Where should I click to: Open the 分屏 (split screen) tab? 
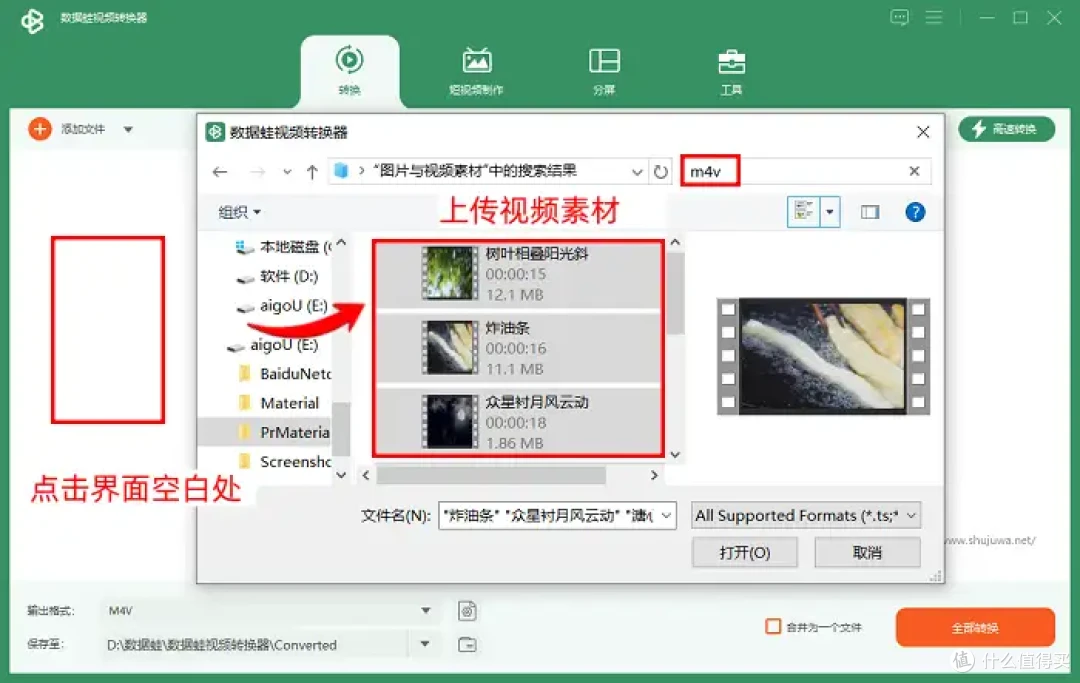coord(604,70)
